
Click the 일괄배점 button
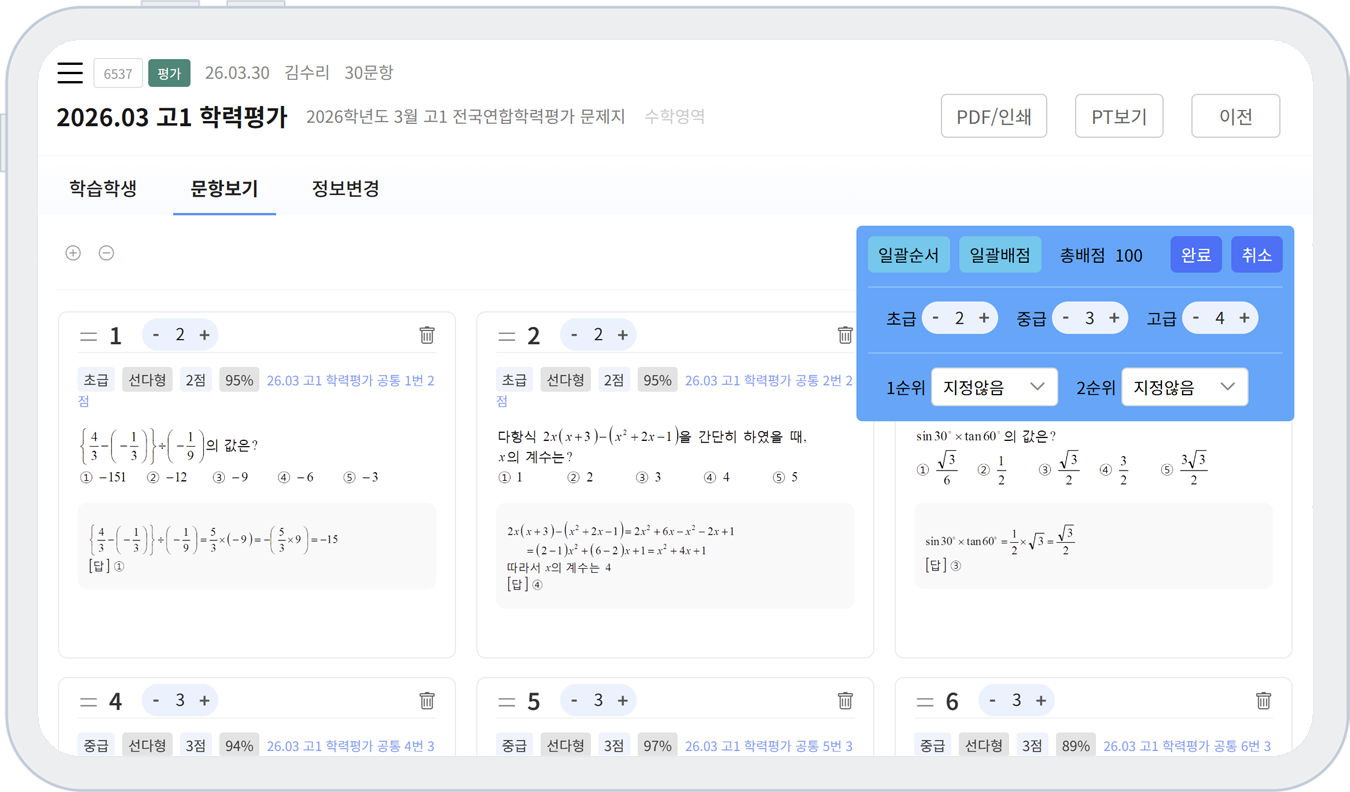coord(1000,255)
